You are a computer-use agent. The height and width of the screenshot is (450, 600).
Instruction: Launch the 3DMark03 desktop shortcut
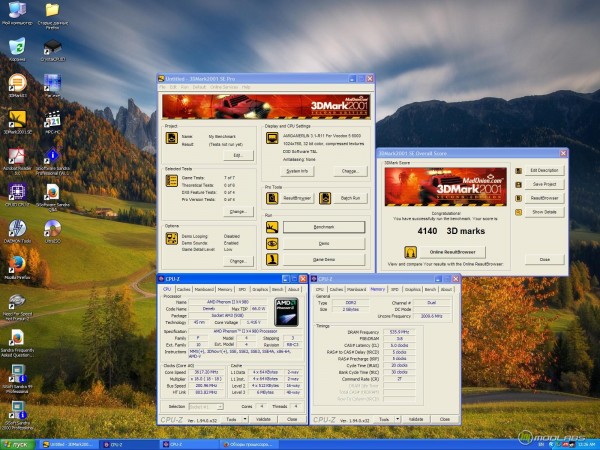(x=17, y=83)
